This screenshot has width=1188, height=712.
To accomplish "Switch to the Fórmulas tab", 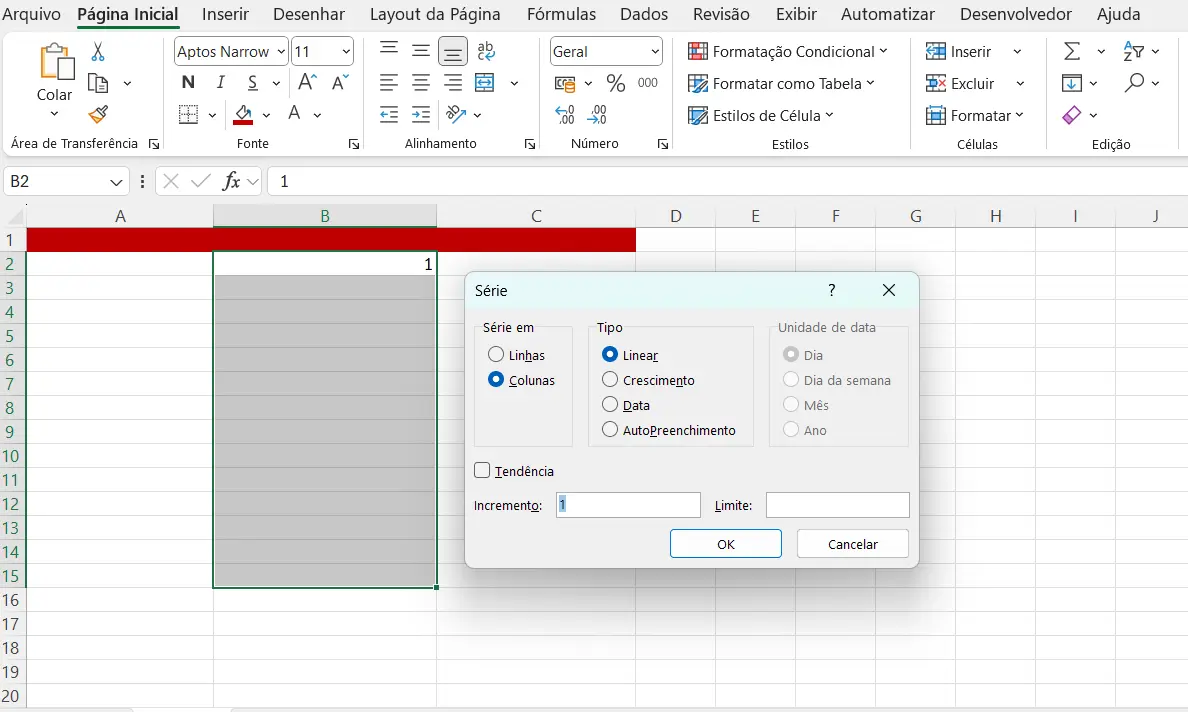I will click(x=561, y=14).
